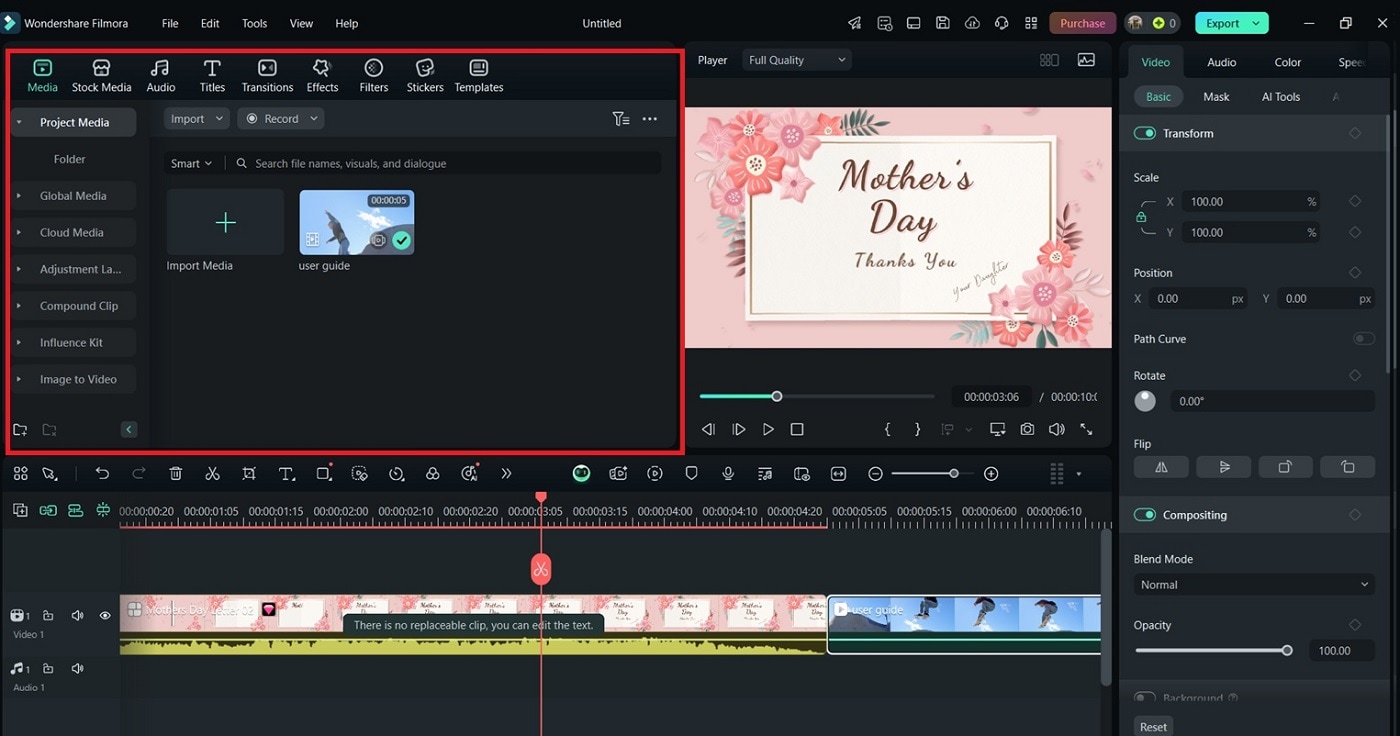Open the View menu
Screen dimensions: 1400x736
[301, 23]
